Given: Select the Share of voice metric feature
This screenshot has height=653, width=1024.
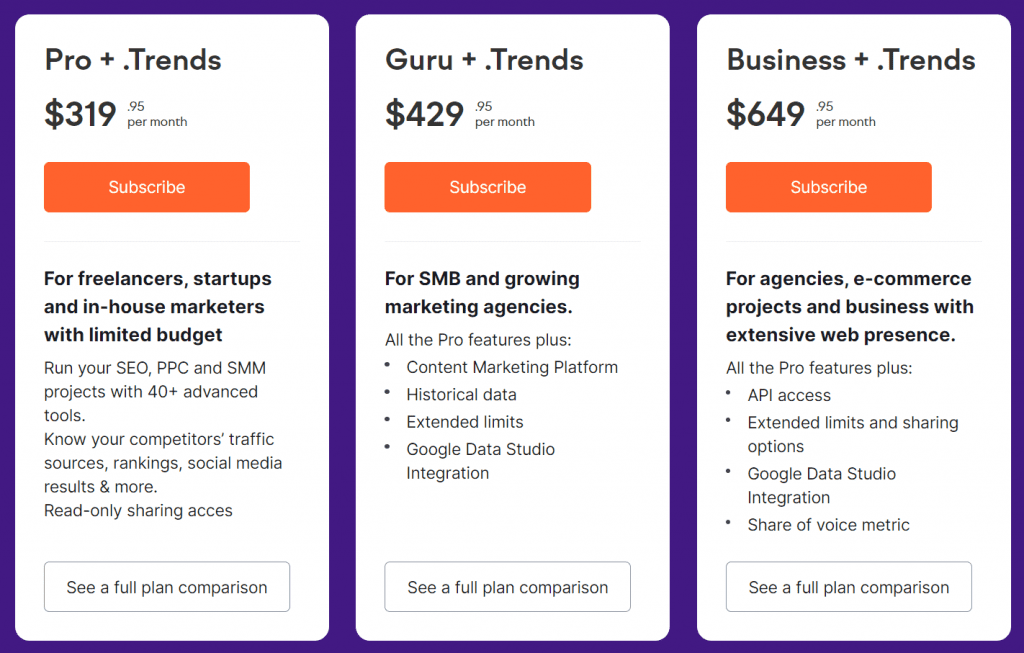Looking at the screenshot, I should pyautogui.click(x=828, y=524).
